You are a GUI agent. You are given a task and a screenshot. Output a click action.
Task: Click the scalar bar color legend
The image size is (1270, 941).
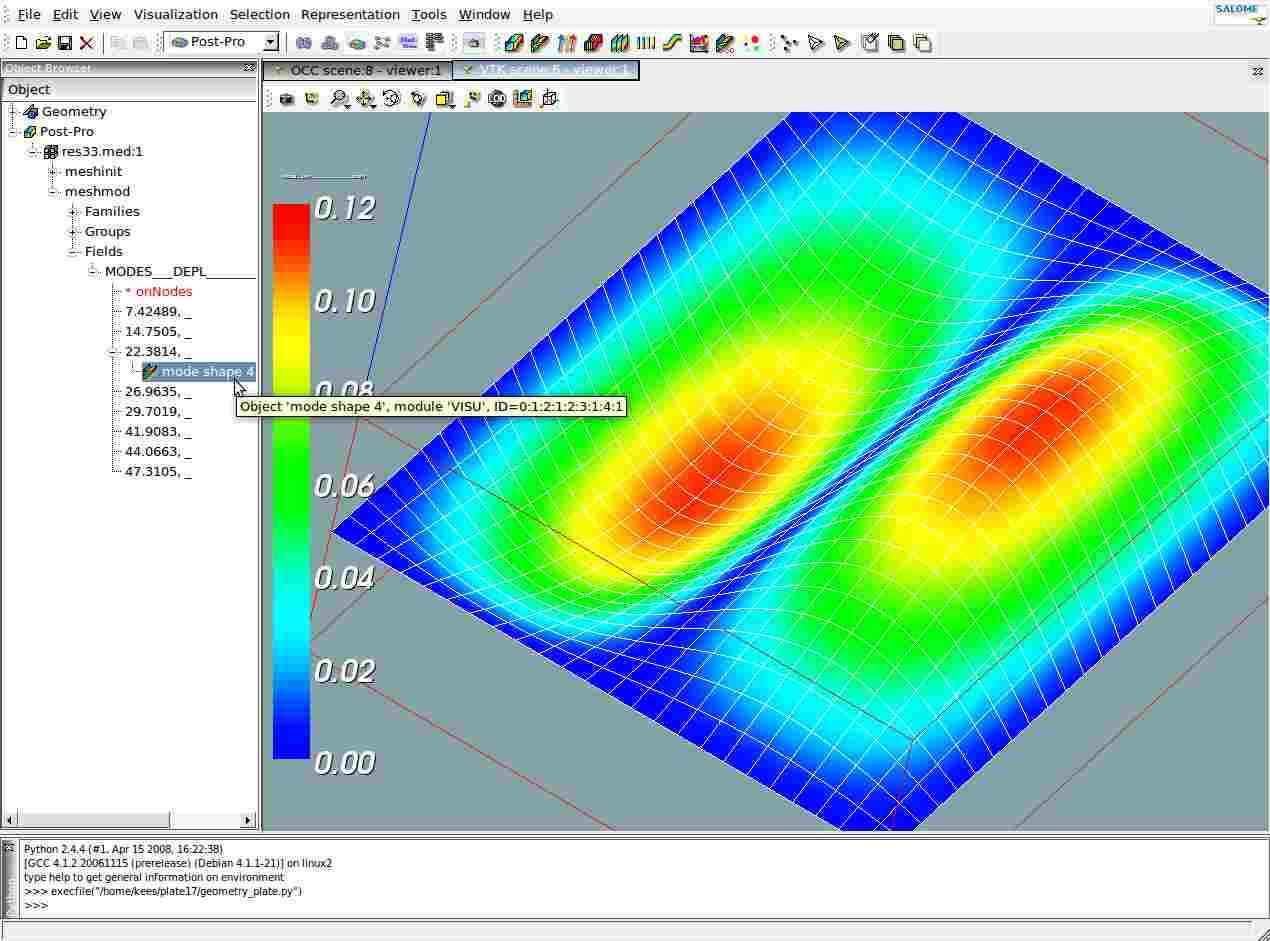point(291,481)
